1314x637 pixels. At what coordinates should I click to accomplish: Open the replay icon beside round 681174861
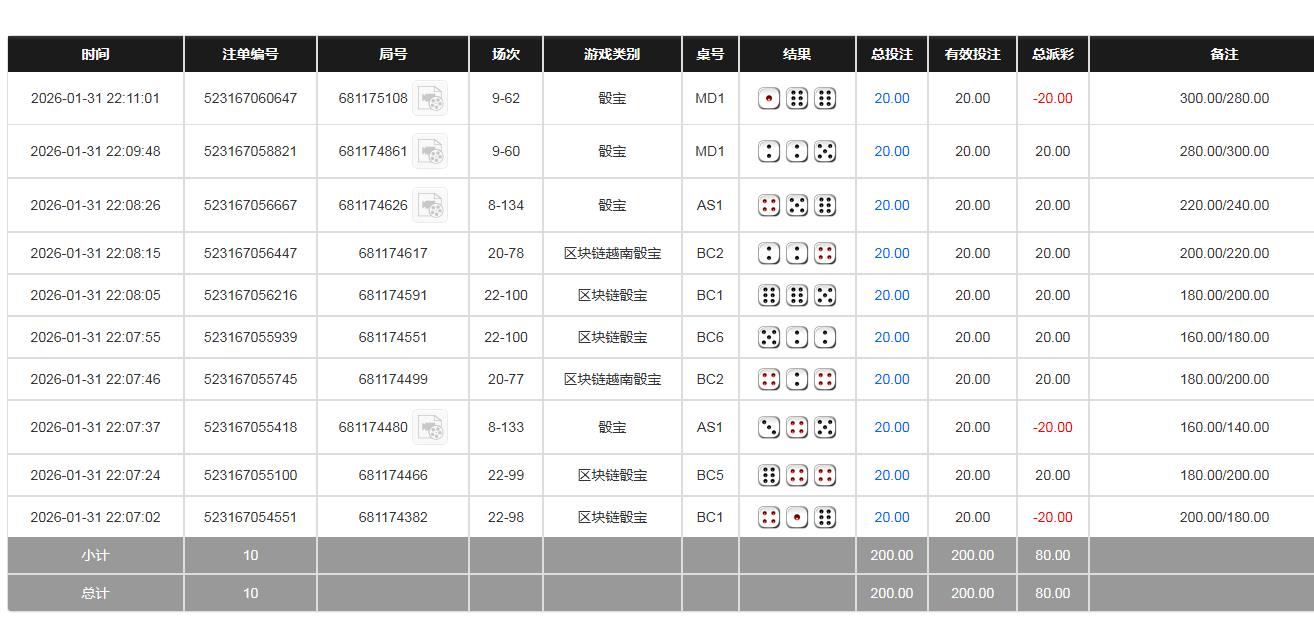(430, 150)
